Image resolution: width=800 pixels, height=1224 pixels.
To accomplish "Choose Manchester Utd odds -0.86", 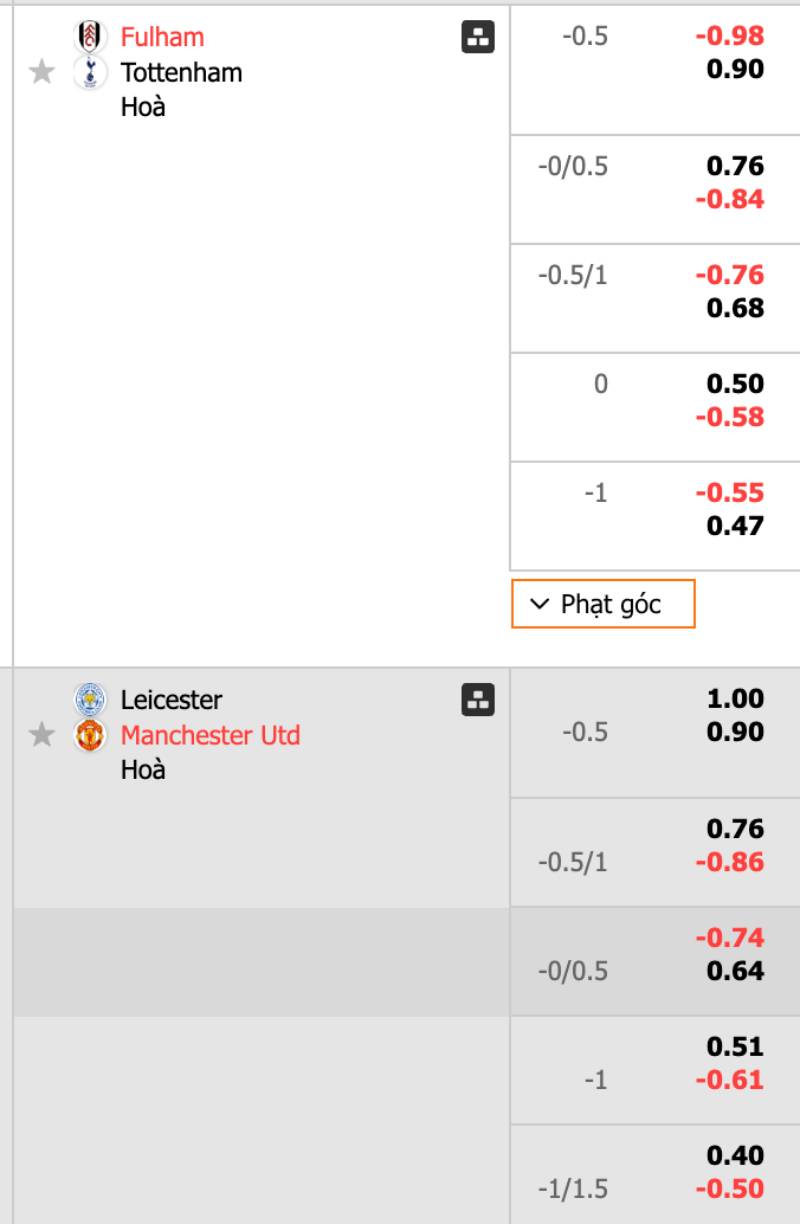I will tap(730, 862).
